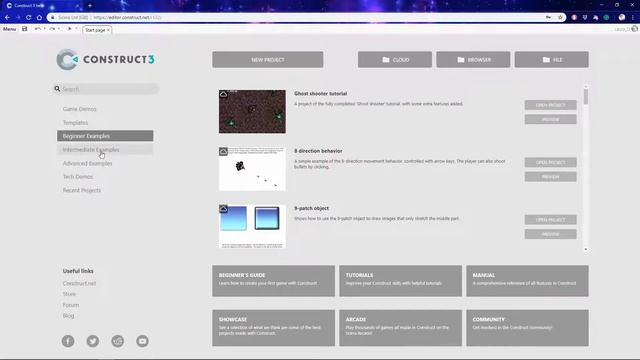The image size is (640, 360).
Task: Click the browser Forward arrow
Action: (18, 18)
